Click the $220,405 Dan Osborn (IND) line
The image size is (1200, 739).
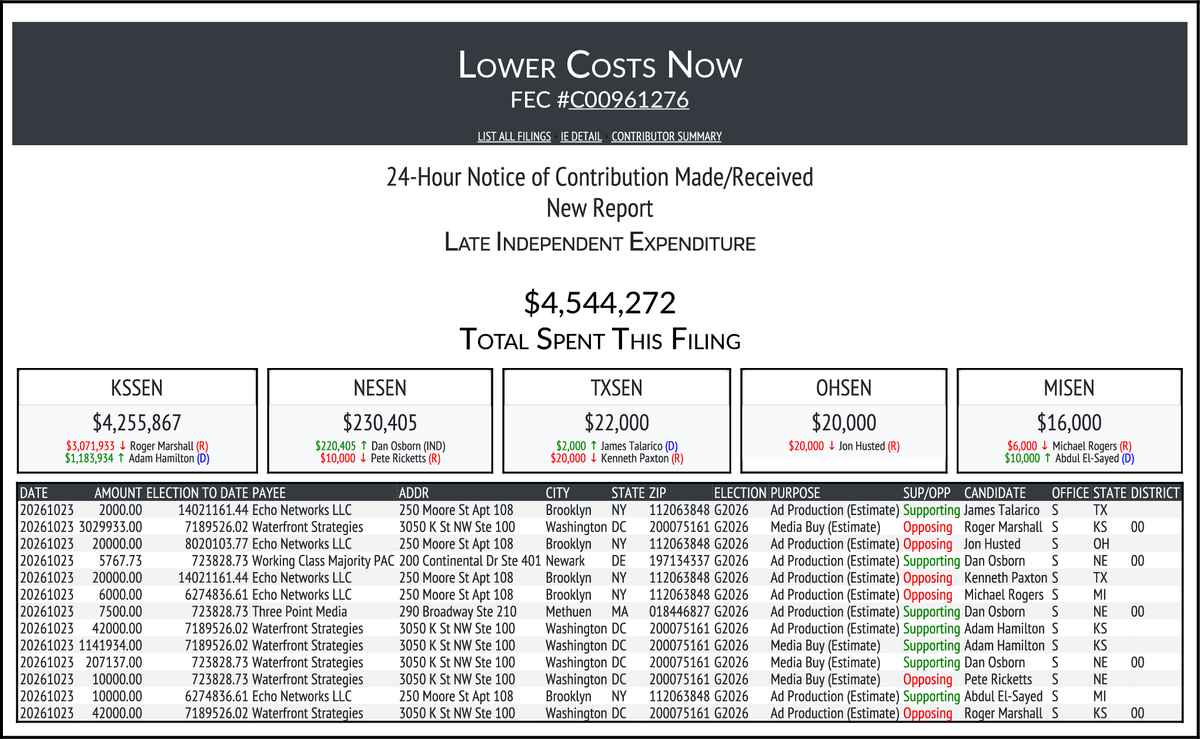pyautogui.click(x=380, y=446)
